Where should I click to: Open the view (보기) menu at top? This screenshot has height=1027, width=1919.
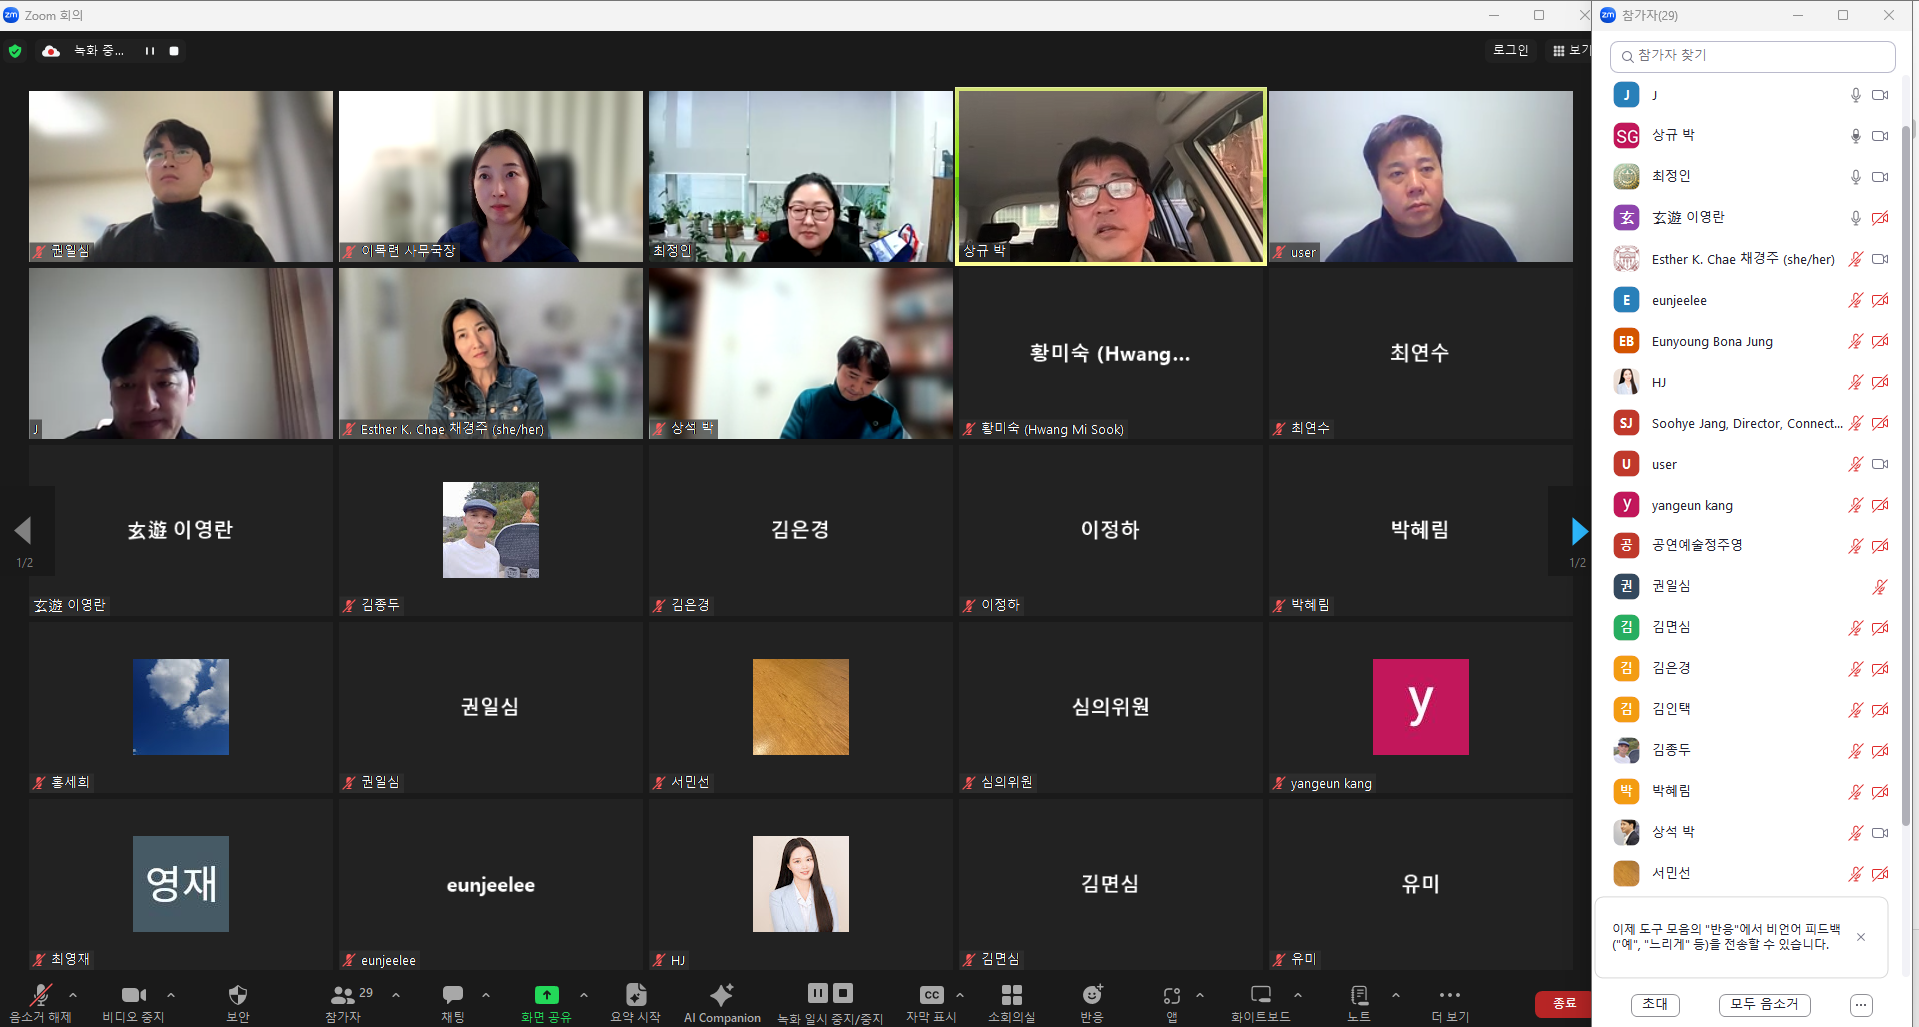pos(1570,50)
